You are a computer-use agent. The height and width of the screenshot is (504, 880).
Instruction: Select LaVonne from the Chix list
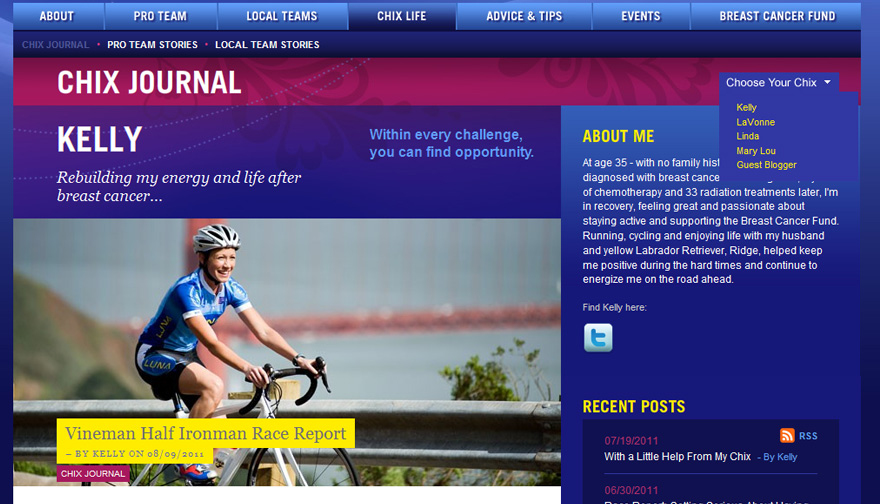(755, 122)
